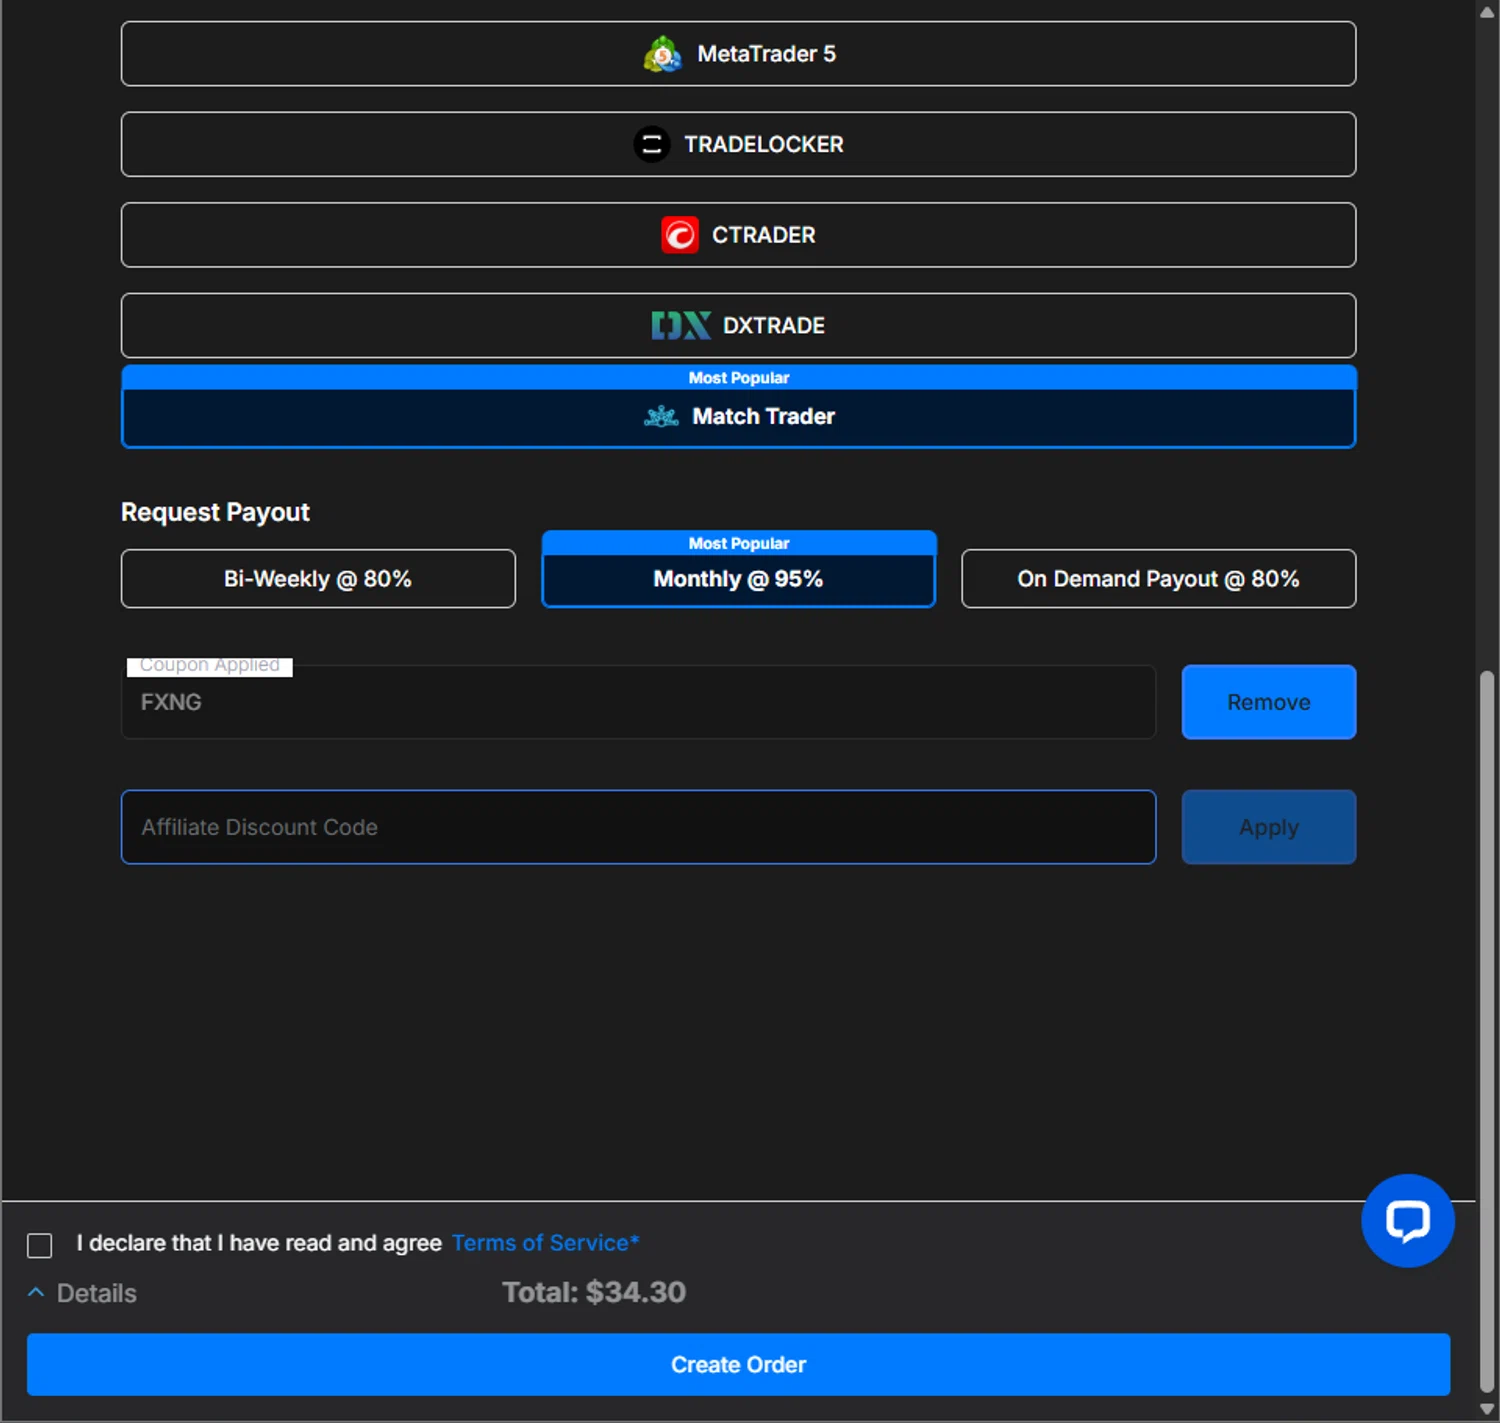Choose Monthly @ 95% payout option
This screenshot has height=1423, width=1500.
(738, 579)
